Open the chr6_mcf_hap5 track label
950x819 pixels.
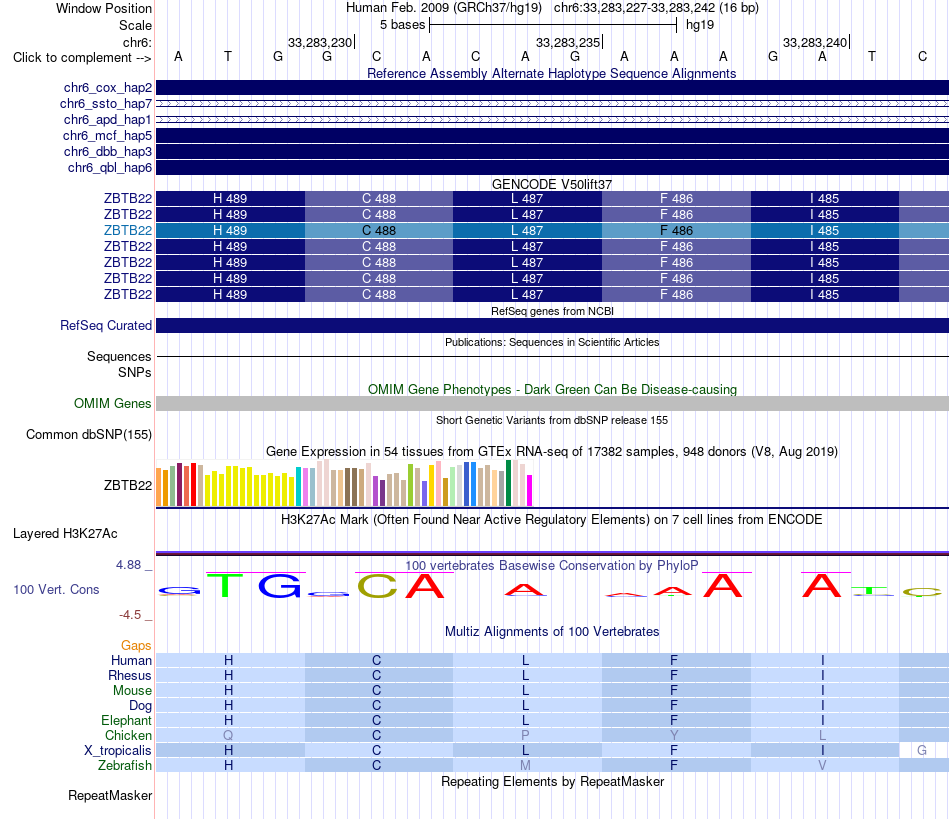[x=107, y=136]
